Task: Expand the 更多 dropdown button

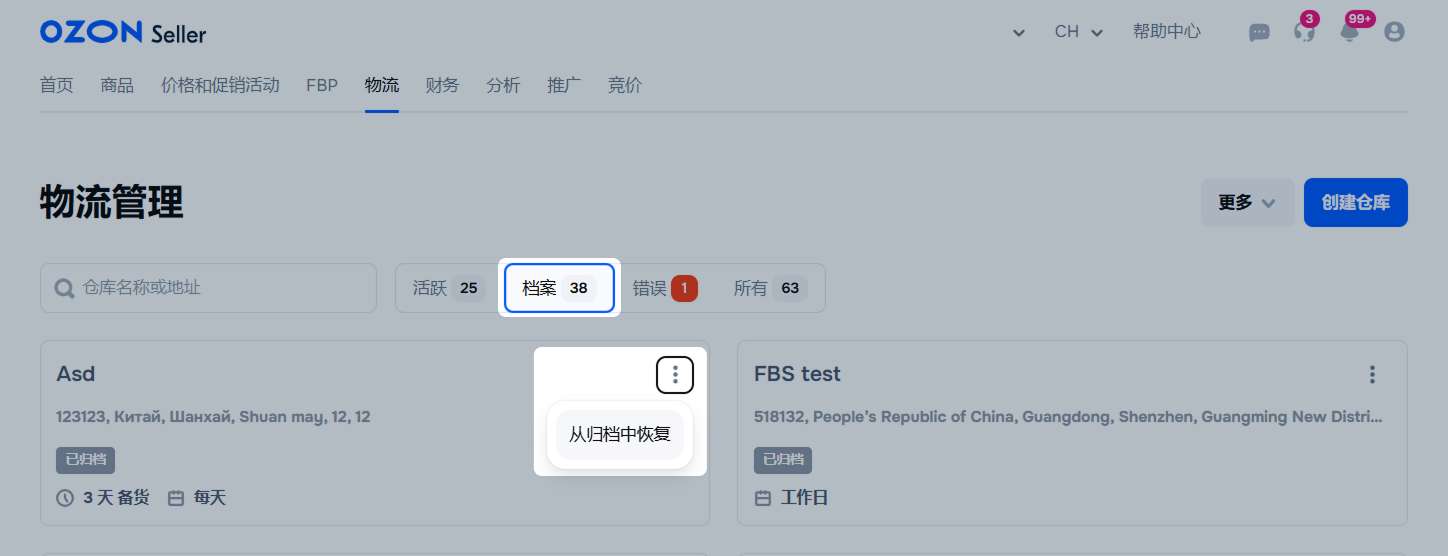Action: point(1247,203)
